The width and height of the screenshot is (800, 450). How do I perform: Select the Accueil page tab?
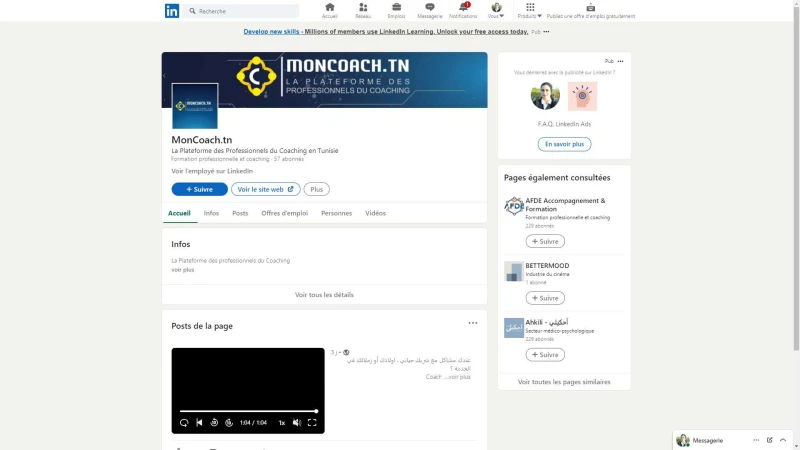click(179, 213)
